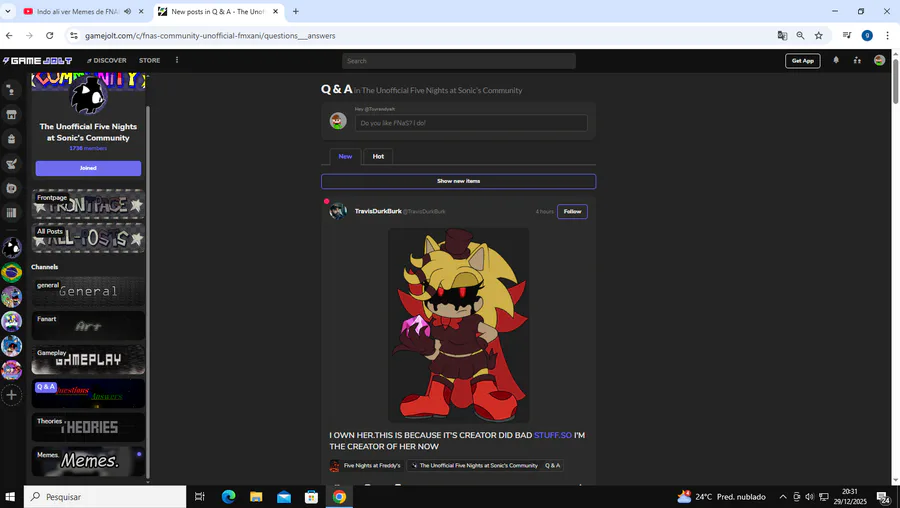The height and width of the screenshot is (508, 900).
Task: Click the Chrome translate page icon
Action: pos(782,36)
